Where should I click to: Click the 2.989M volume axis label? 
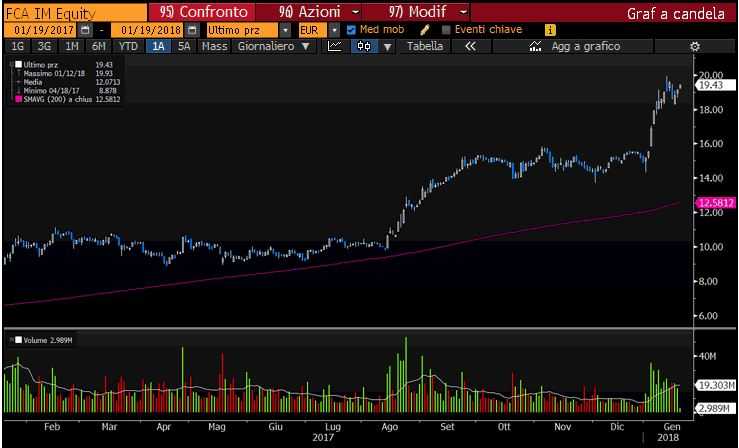715,408
